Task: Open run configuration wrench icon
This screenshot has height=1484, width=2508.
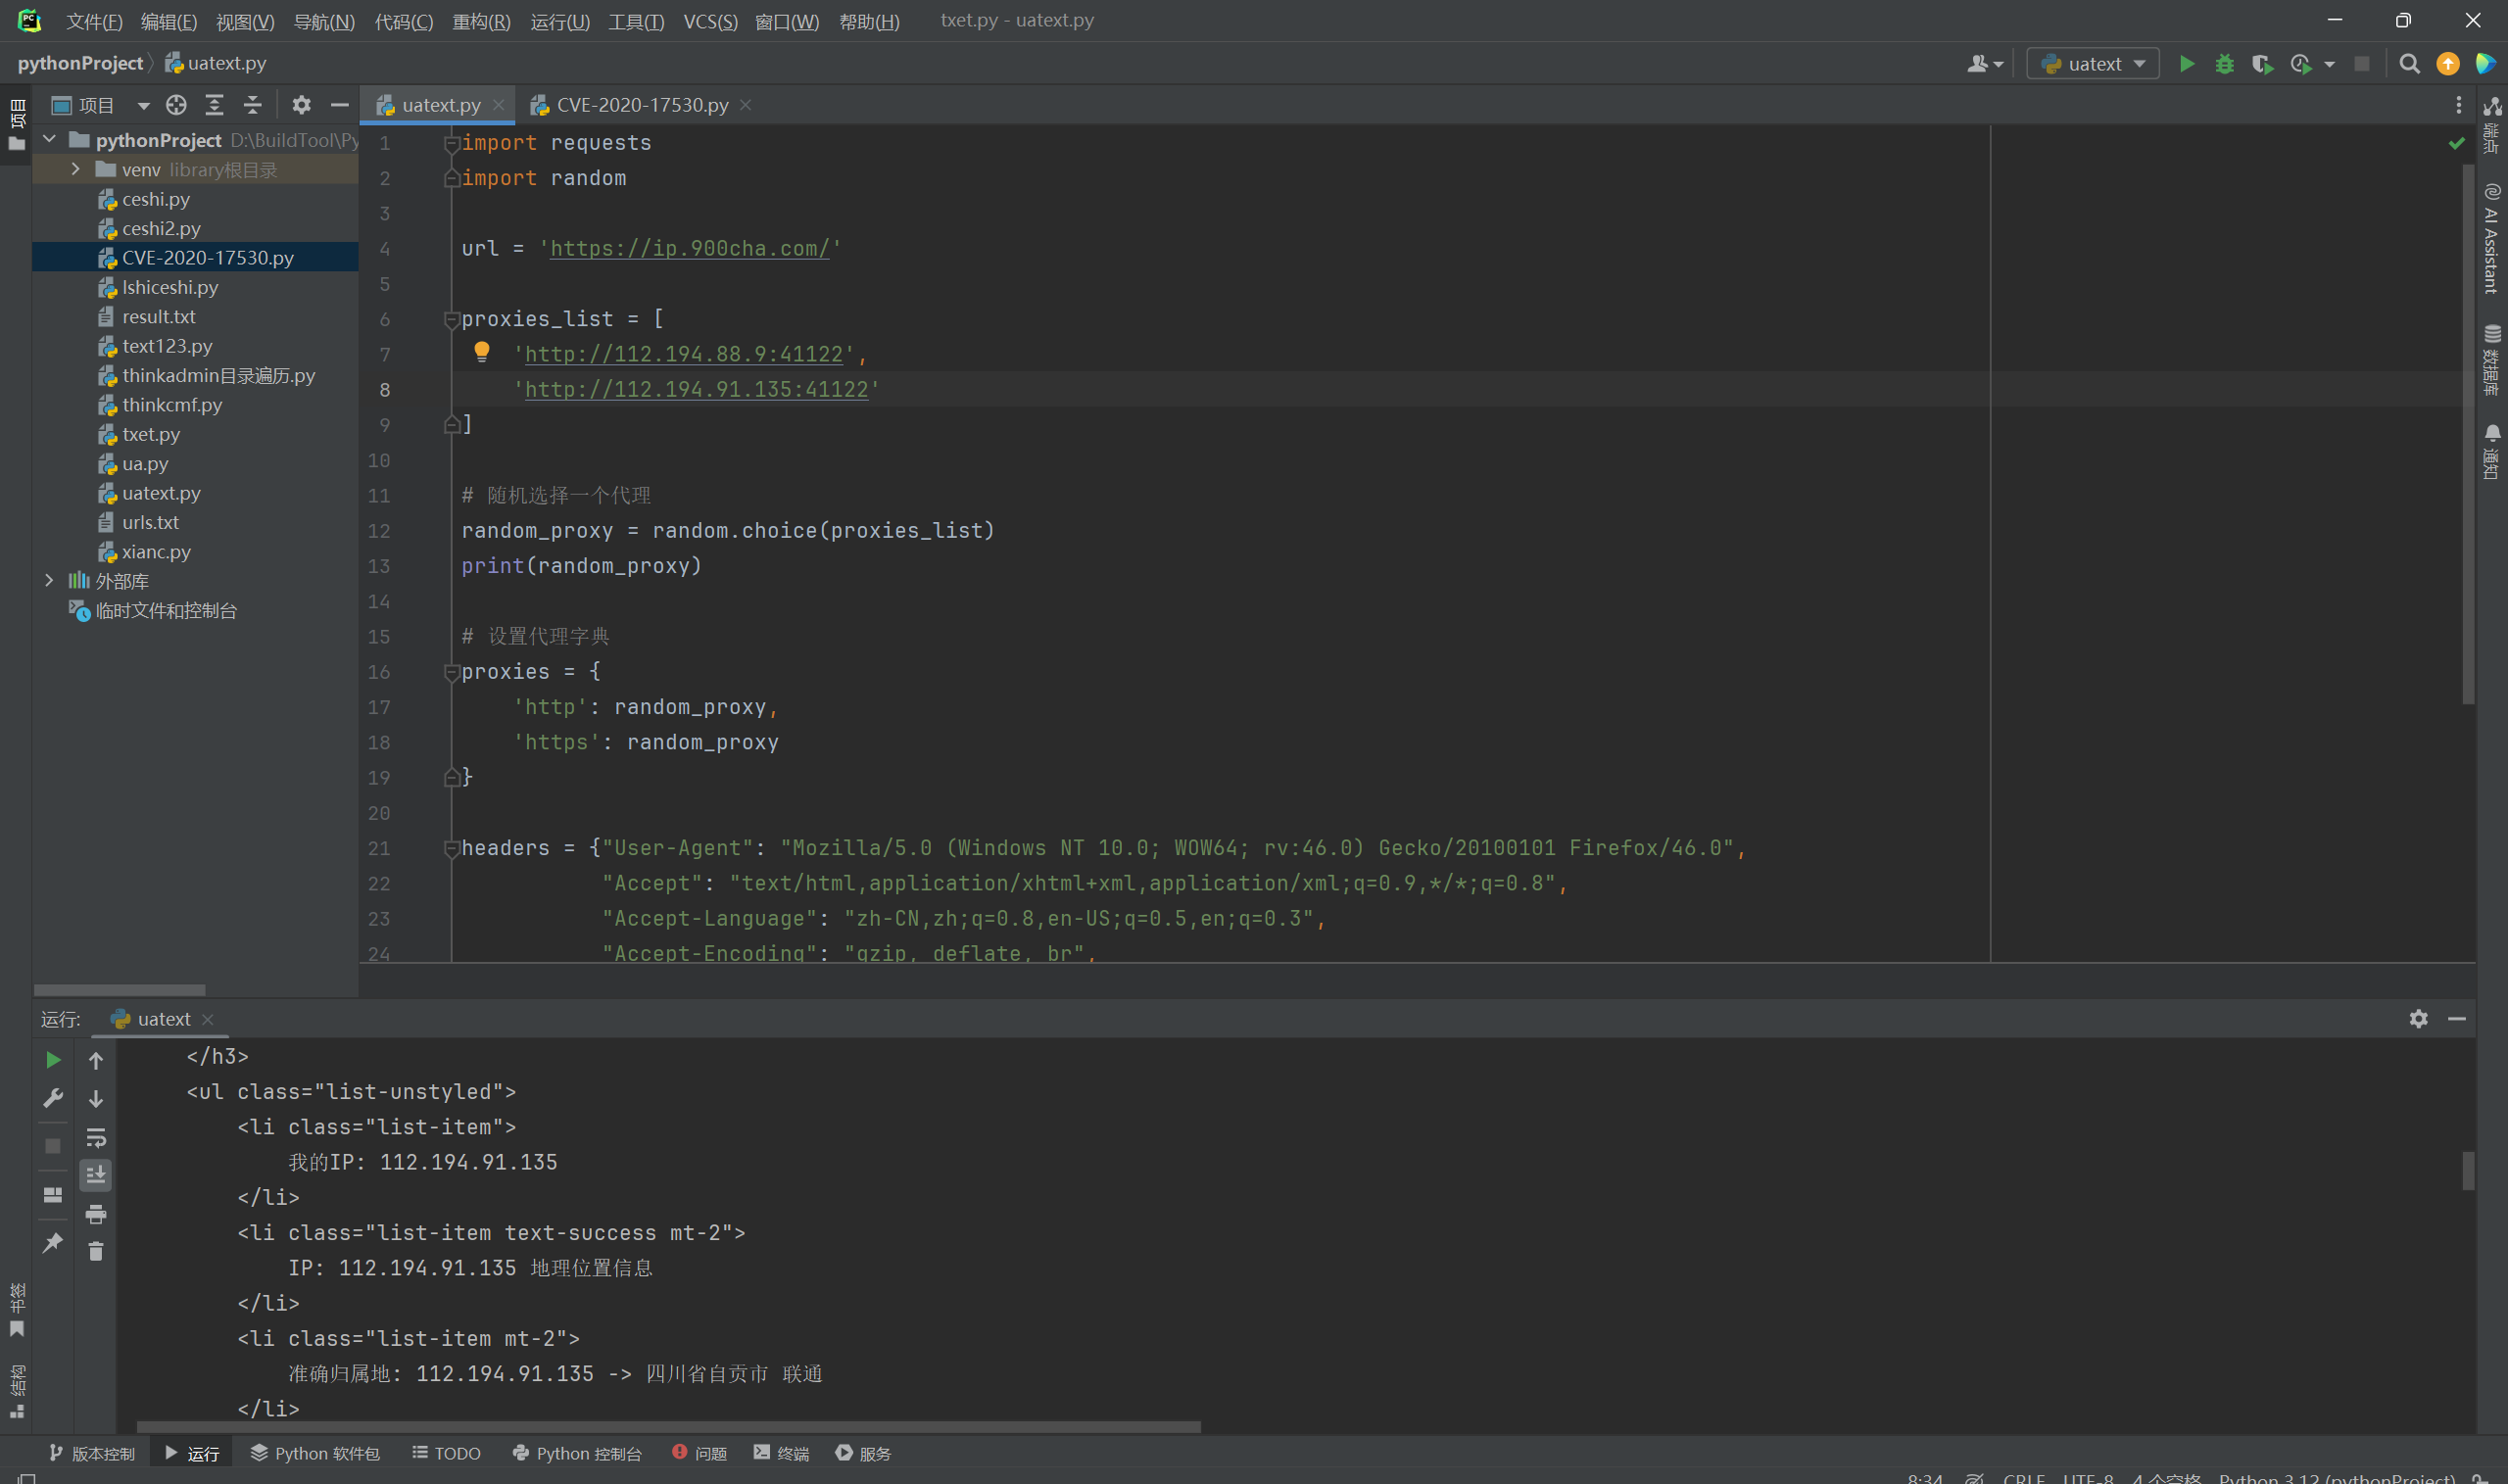Action: click(53, 1098)
